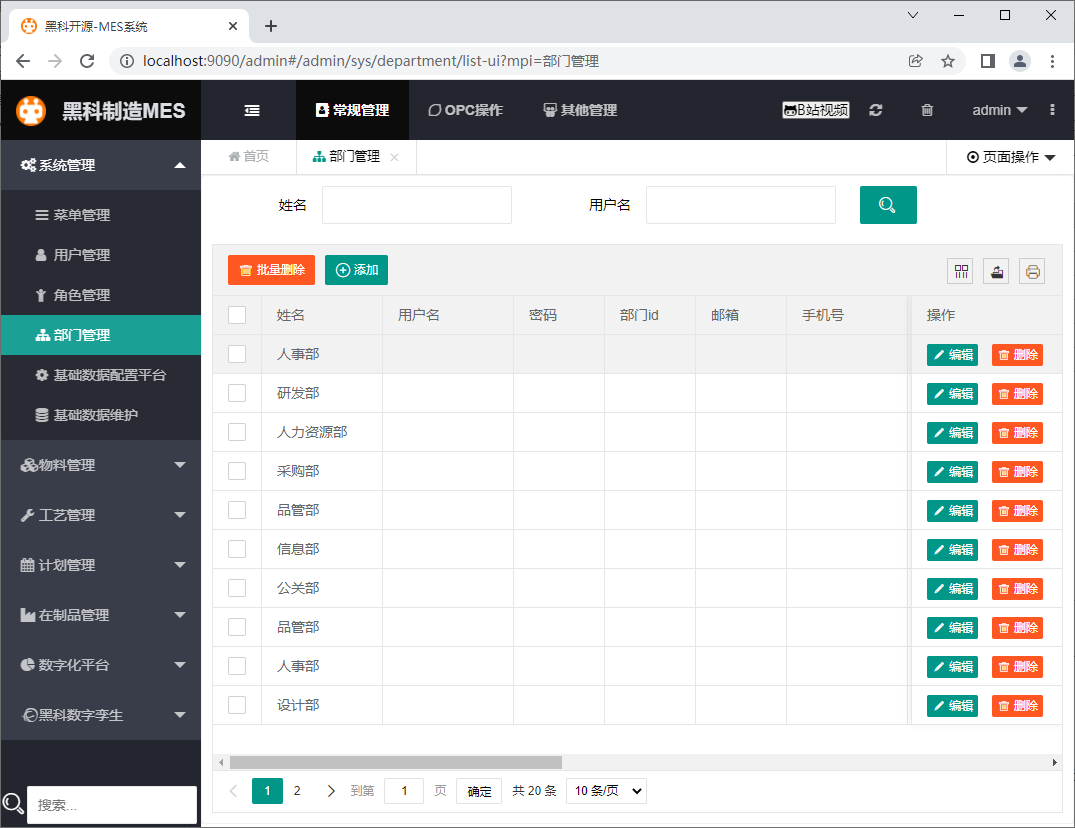Toggle the sidebar collapse icon
Image resolution: width=1075 pixels, height=828 pixels.
pyautogui.click(x=252, y=110)
